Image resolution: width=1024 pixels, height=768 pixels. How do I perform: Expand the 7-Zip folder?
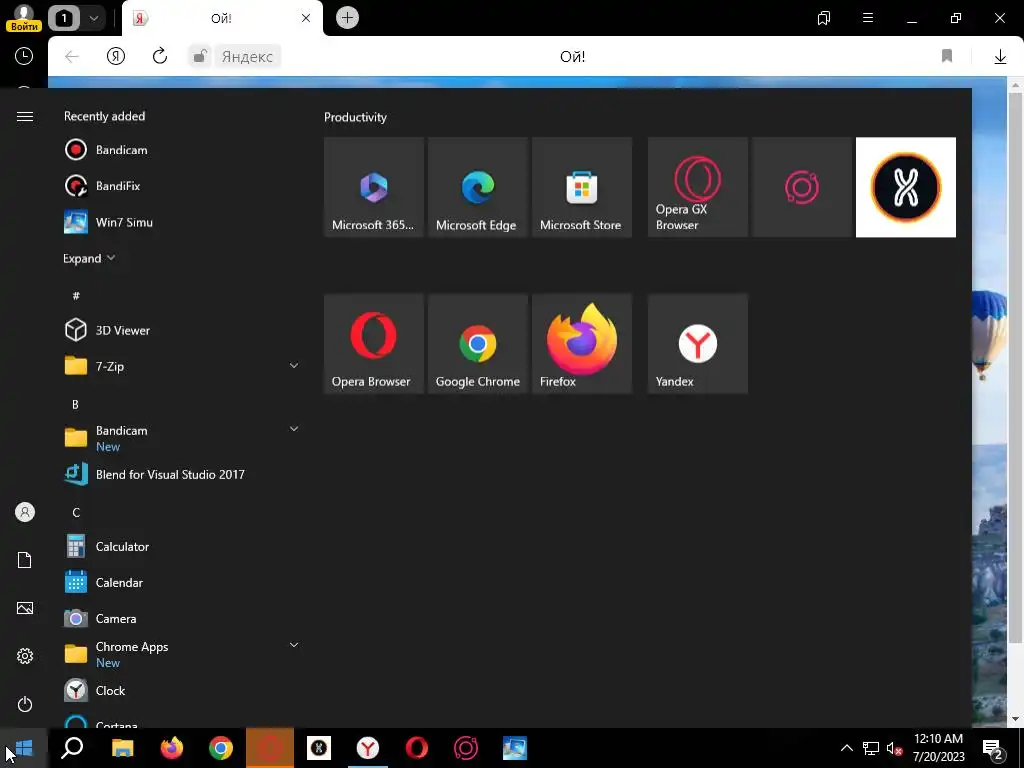(x=294, y=366)
